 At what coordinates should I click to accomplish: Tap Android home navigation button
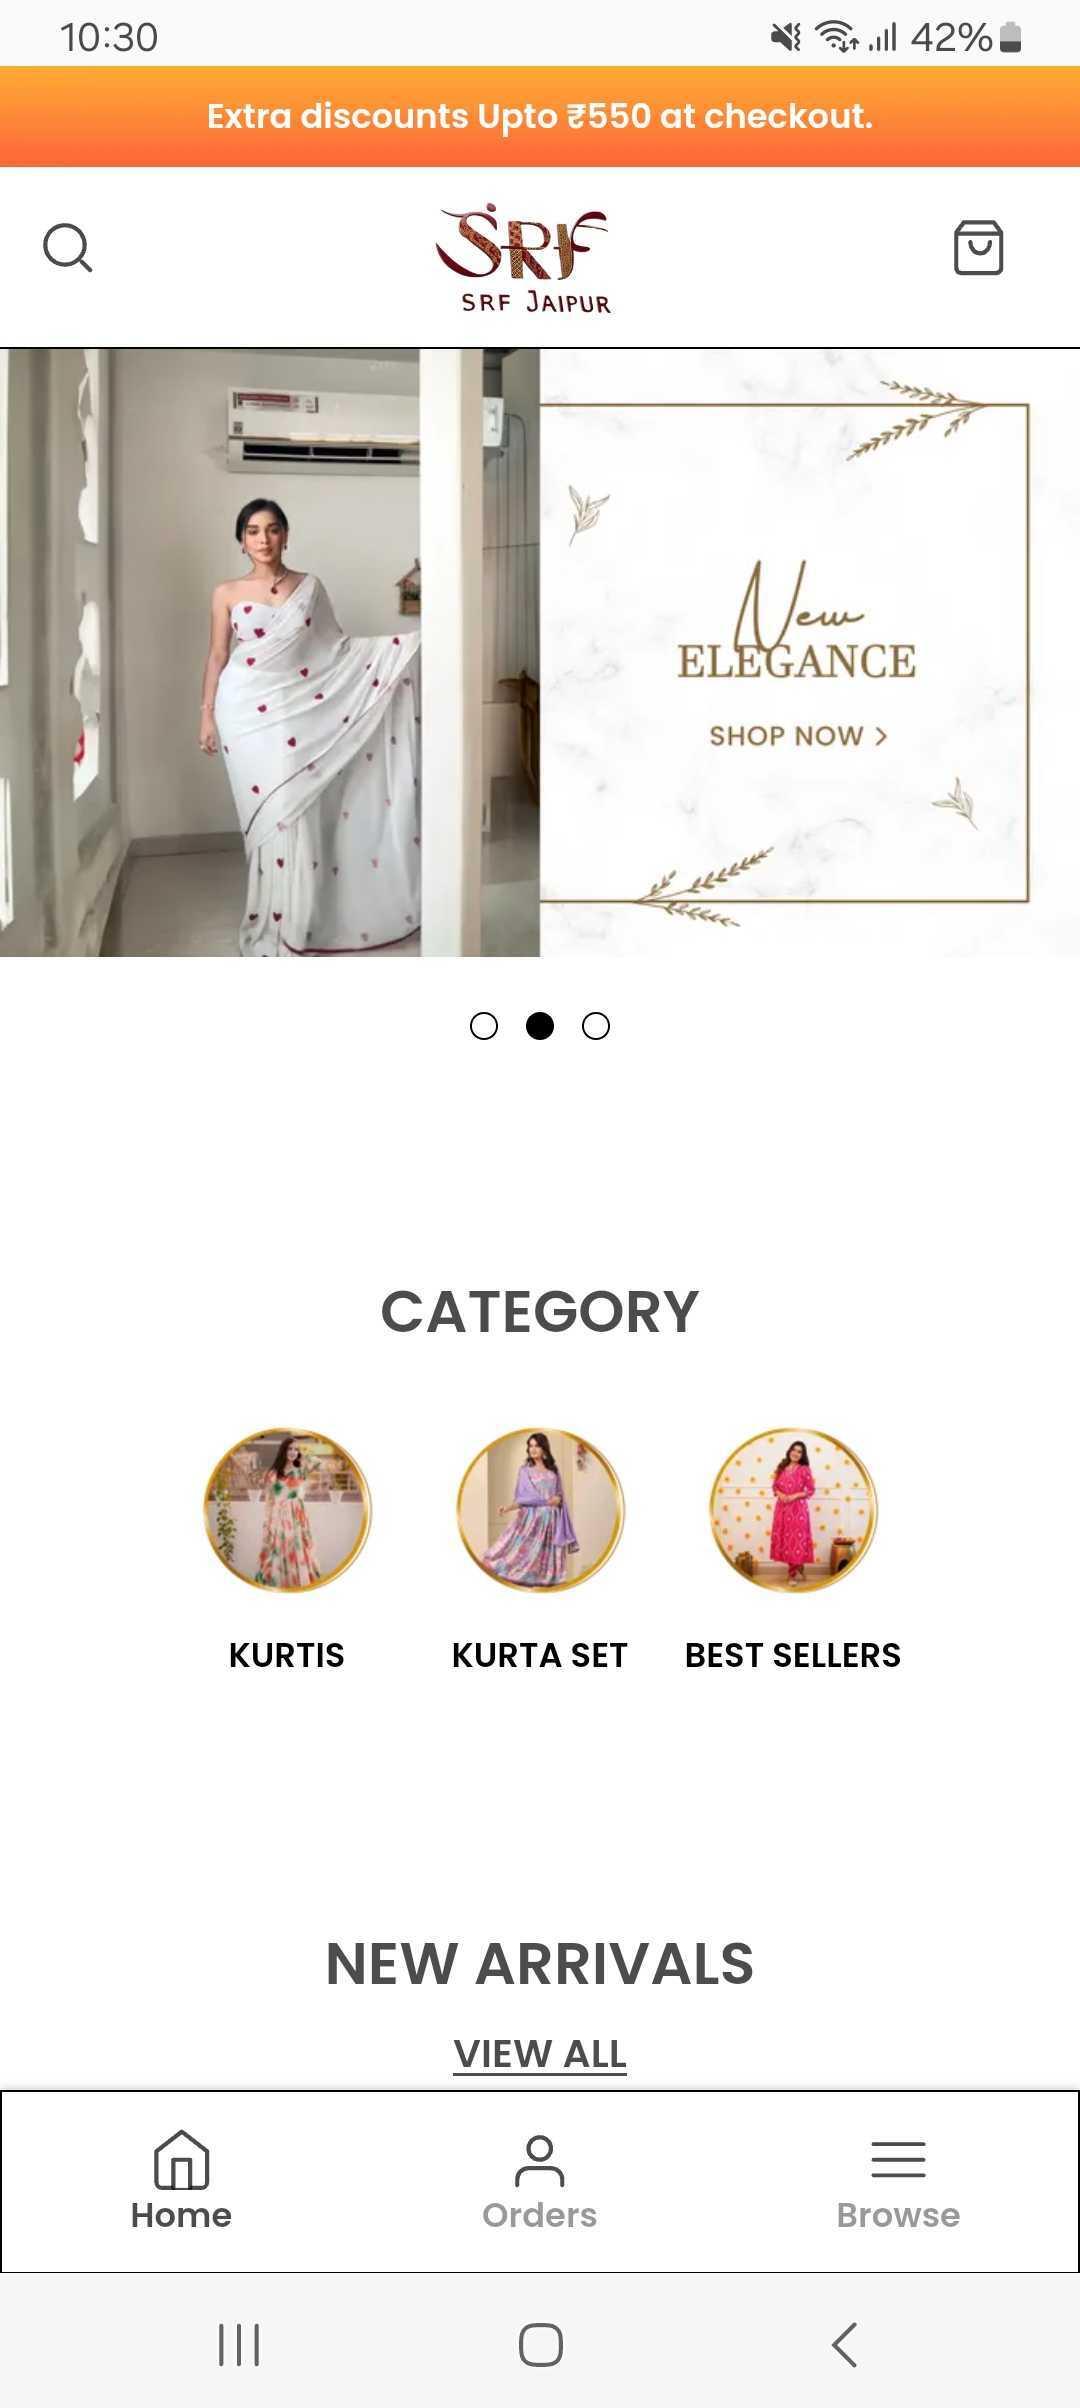pos(540,2344)
